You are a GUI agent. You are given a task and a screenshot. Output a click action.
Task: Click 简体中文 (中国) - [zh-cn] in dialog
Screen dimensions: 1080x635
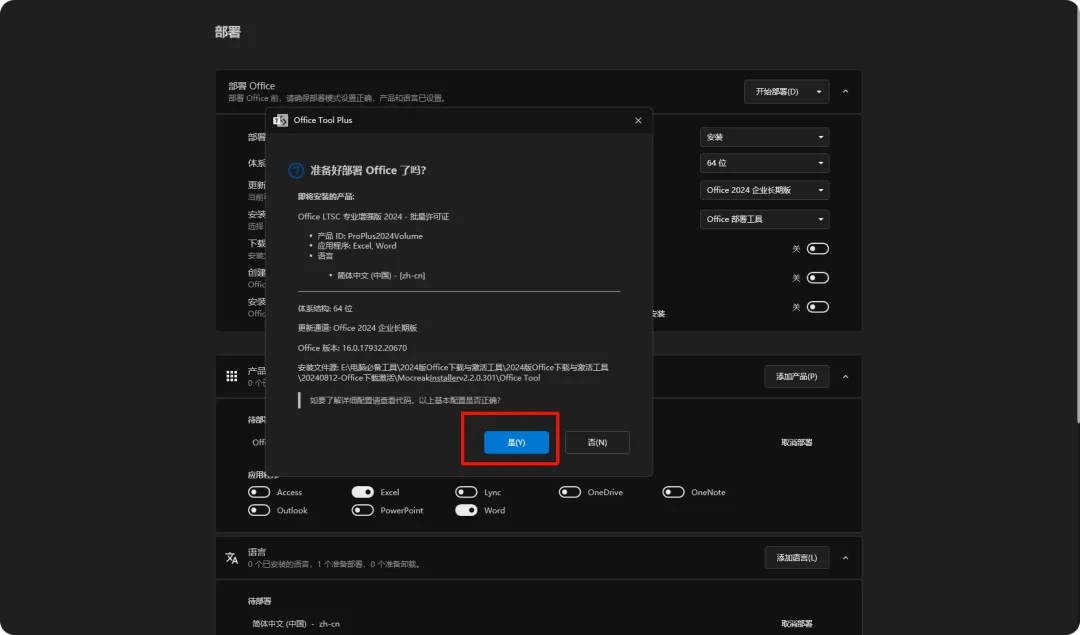381,275
